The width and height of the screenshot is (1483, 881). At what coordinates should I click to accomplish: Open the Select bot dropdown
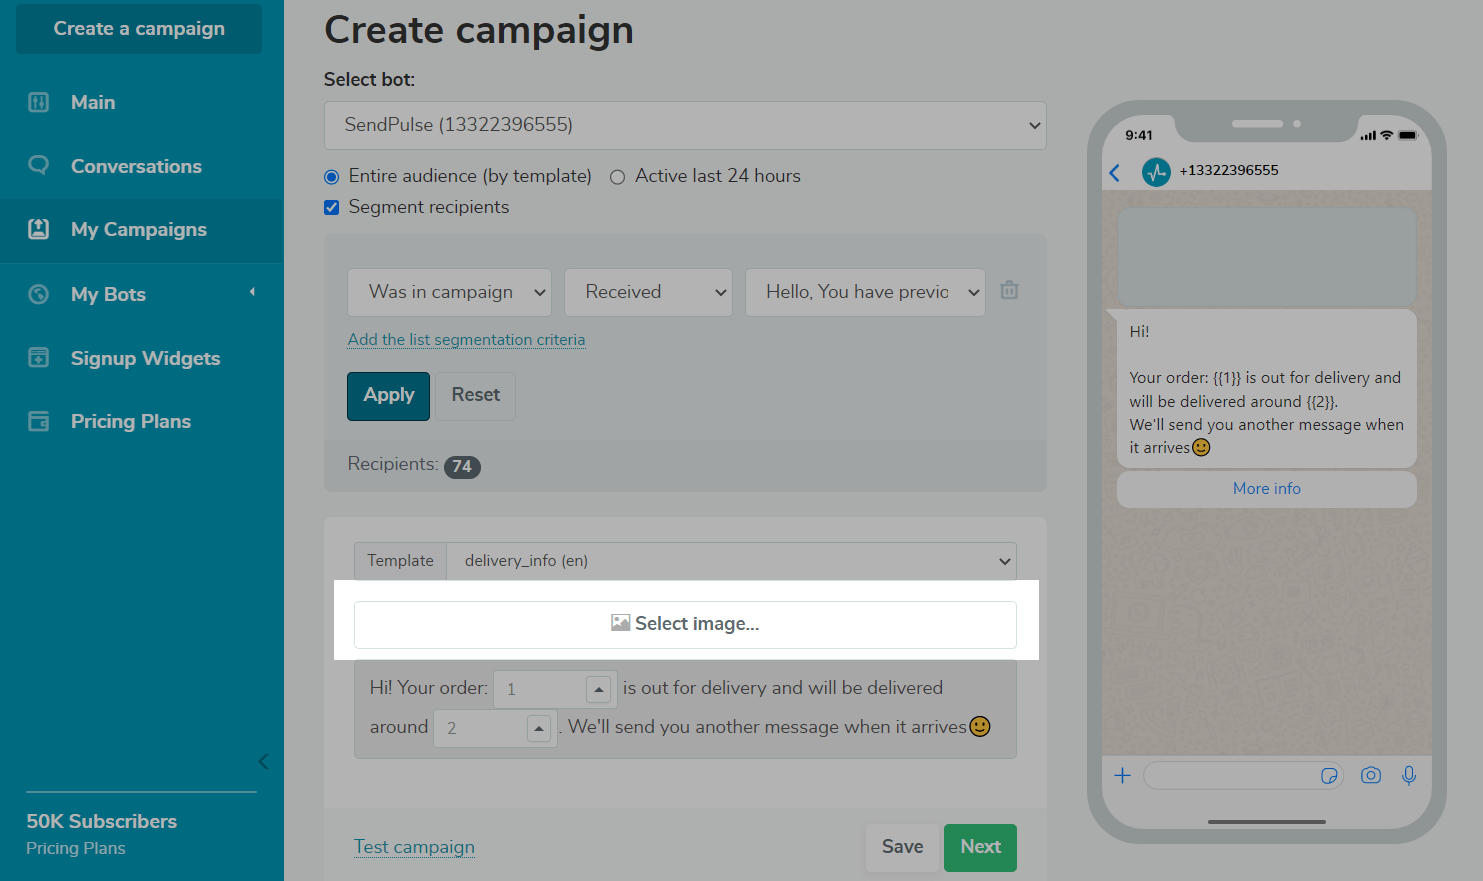point(685,125)
